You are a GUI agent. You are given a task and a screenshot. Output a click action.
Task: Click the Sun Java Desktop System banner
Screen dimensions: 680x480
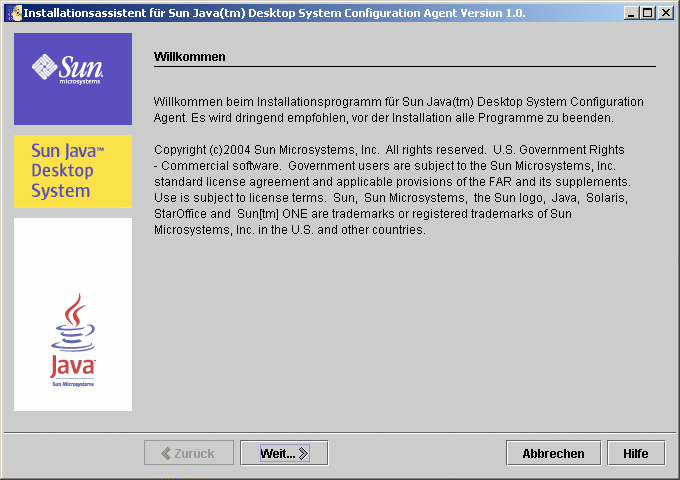[x=73, y=171]
